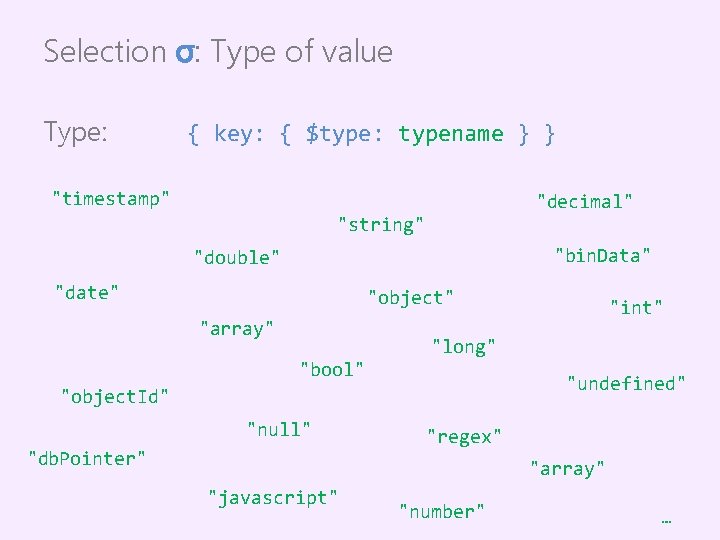Select the "javascript" type label
This screenshot has width=720, height=540.
272,497
